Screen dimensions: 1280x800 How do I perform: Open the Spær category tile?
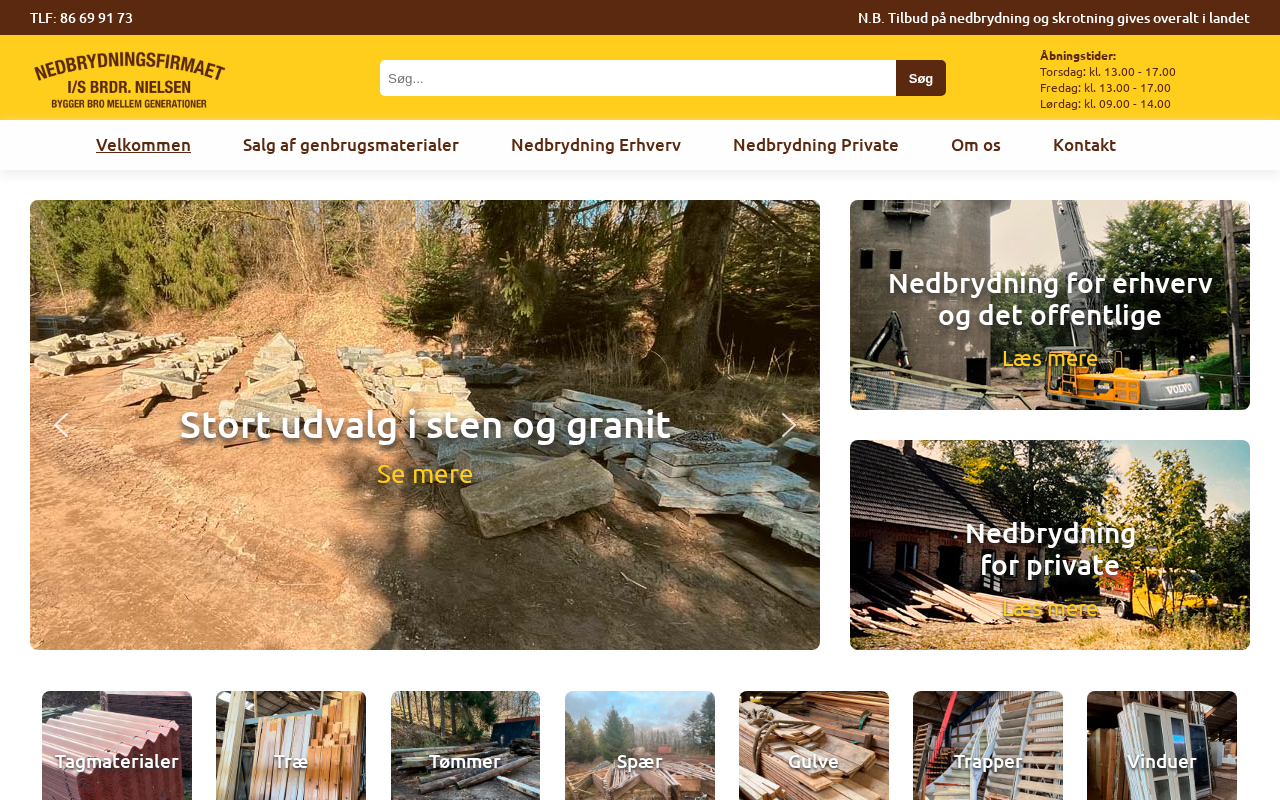pyautogui.click(x=640, y=746)
